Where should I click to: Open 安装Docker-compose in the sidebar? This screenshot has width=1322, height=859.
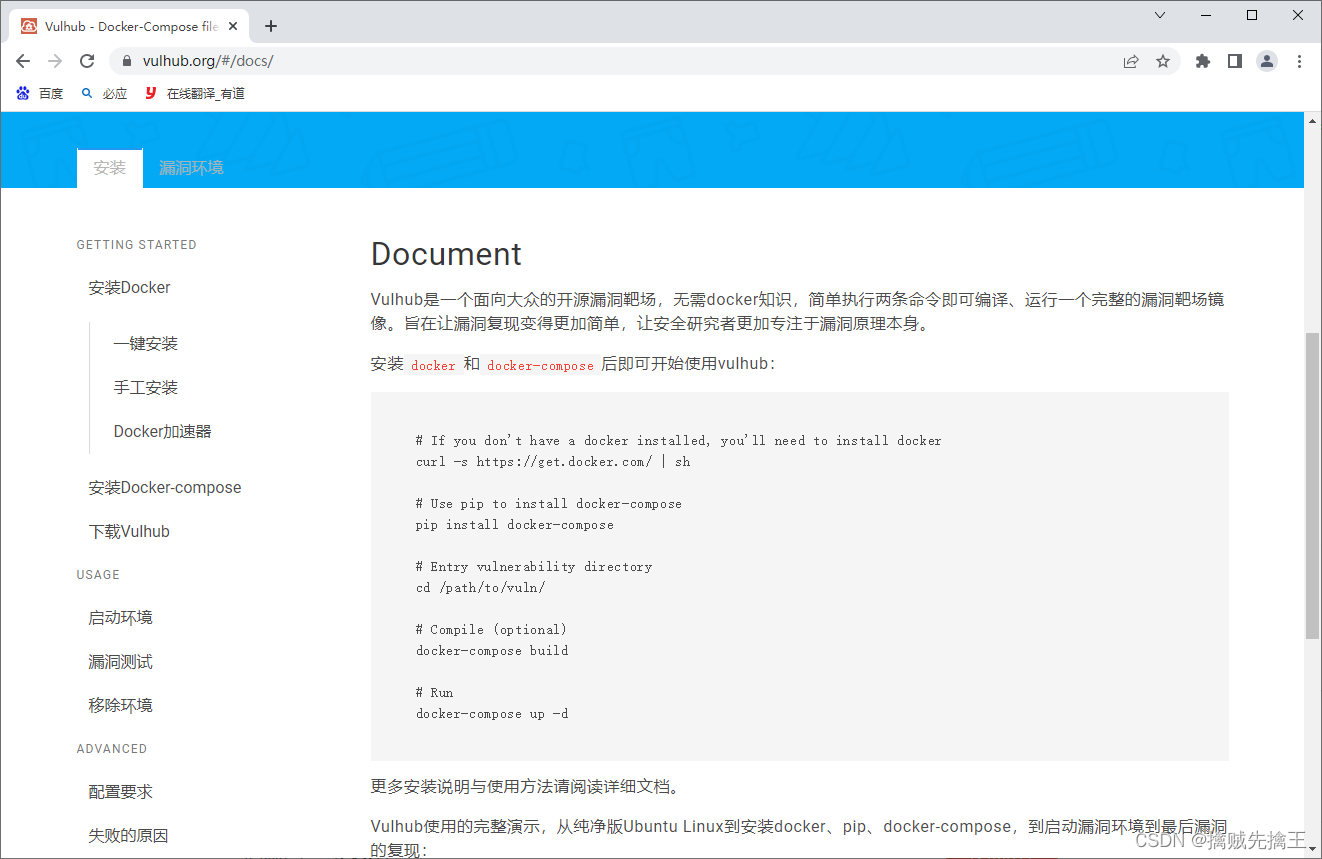click(165, 488)
